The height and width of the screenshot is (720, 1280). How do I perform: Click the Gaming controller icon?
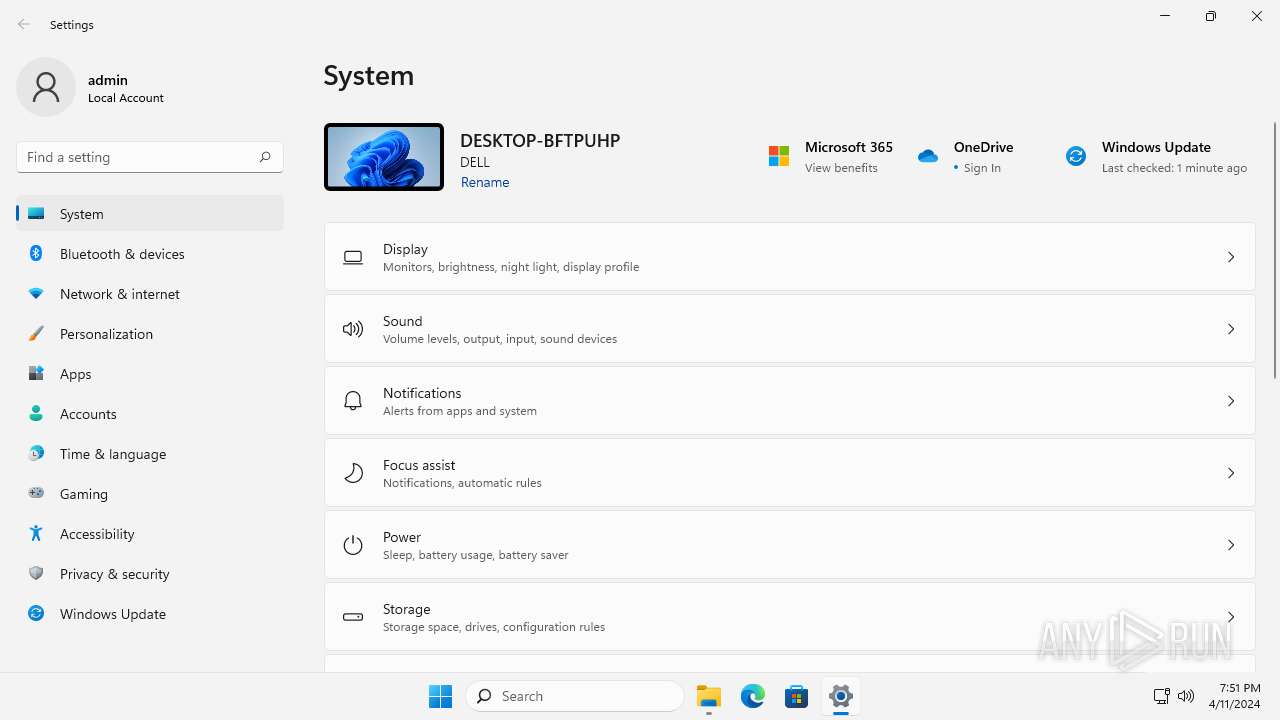click(x=36, y=493)
